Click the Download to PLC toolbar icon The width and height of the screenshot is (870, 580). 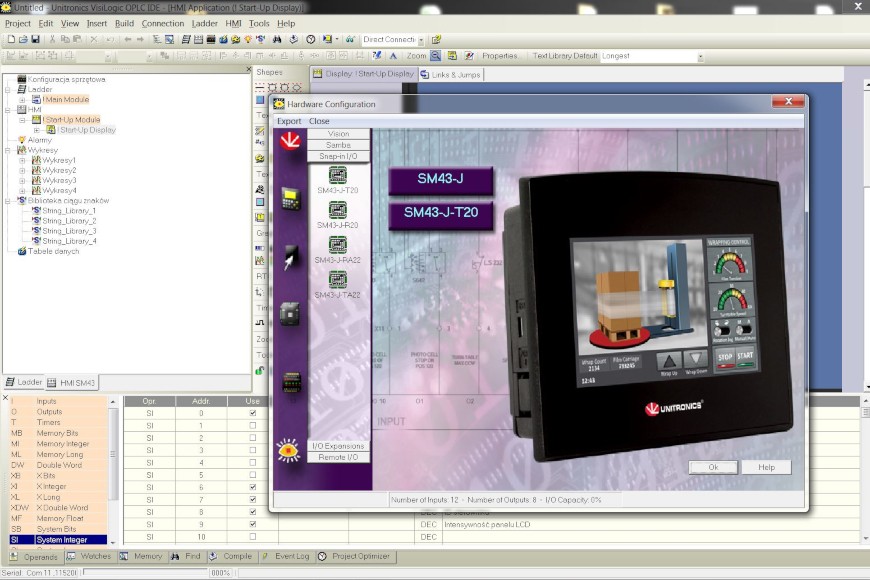click(x=294, y=39)
